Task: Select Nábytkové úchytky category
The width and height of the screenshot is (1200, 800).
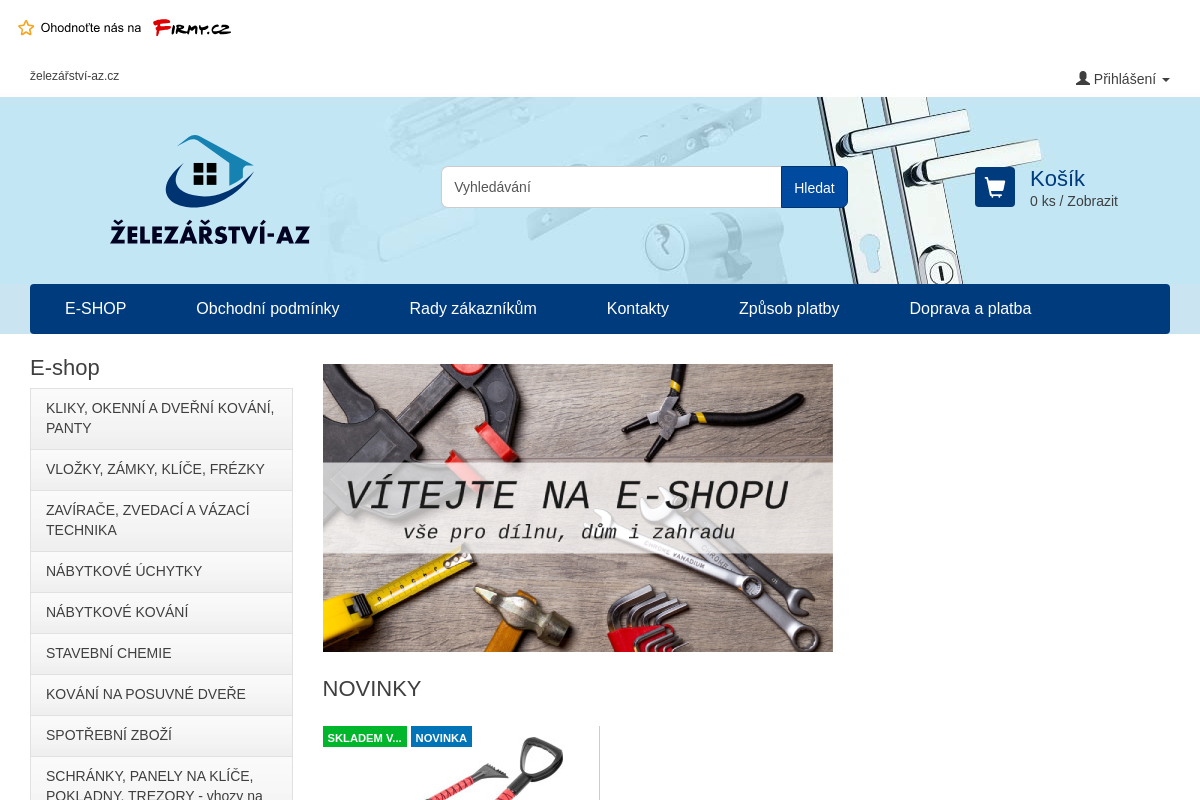Action: tap(124, 571)
